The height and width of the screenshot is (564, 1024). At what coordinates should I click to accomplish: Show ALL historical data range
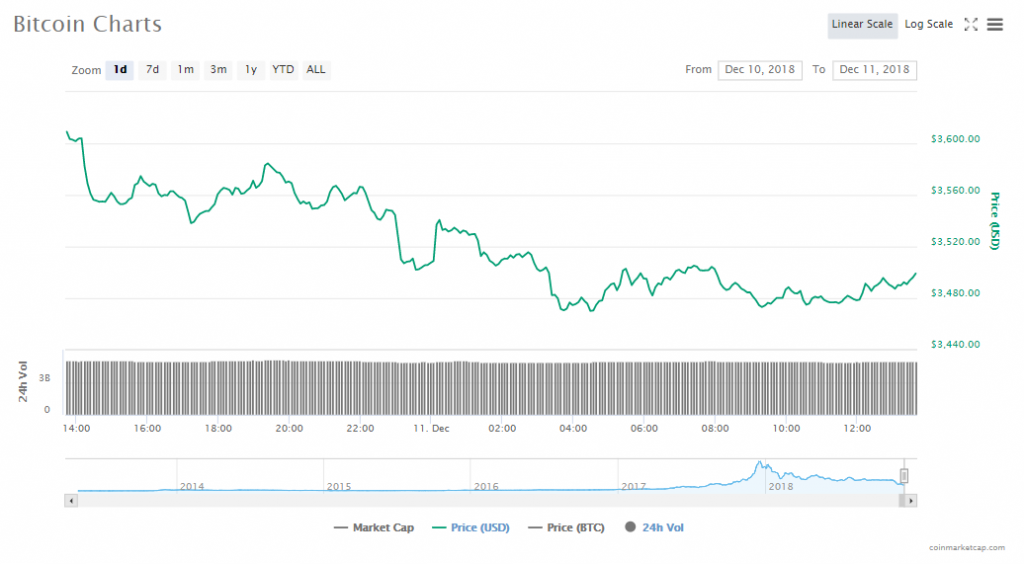316,70
